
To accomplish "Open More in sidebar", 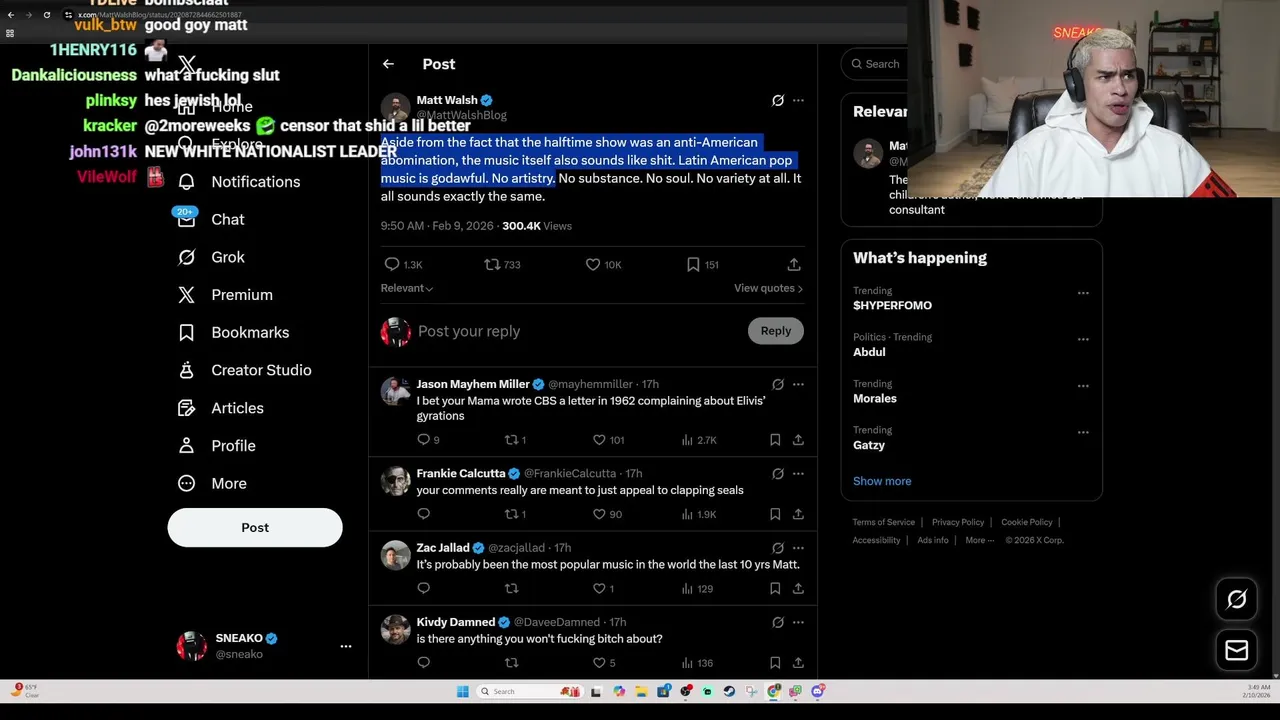I will pos(213,483).
